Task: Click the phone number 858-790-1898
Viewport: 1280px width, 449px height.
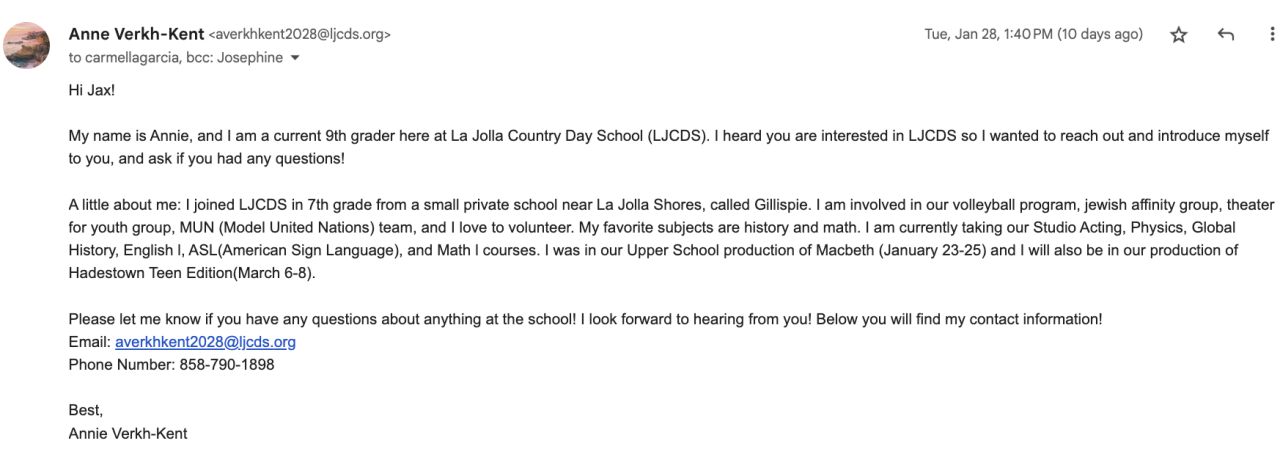Action: [227, 365]
